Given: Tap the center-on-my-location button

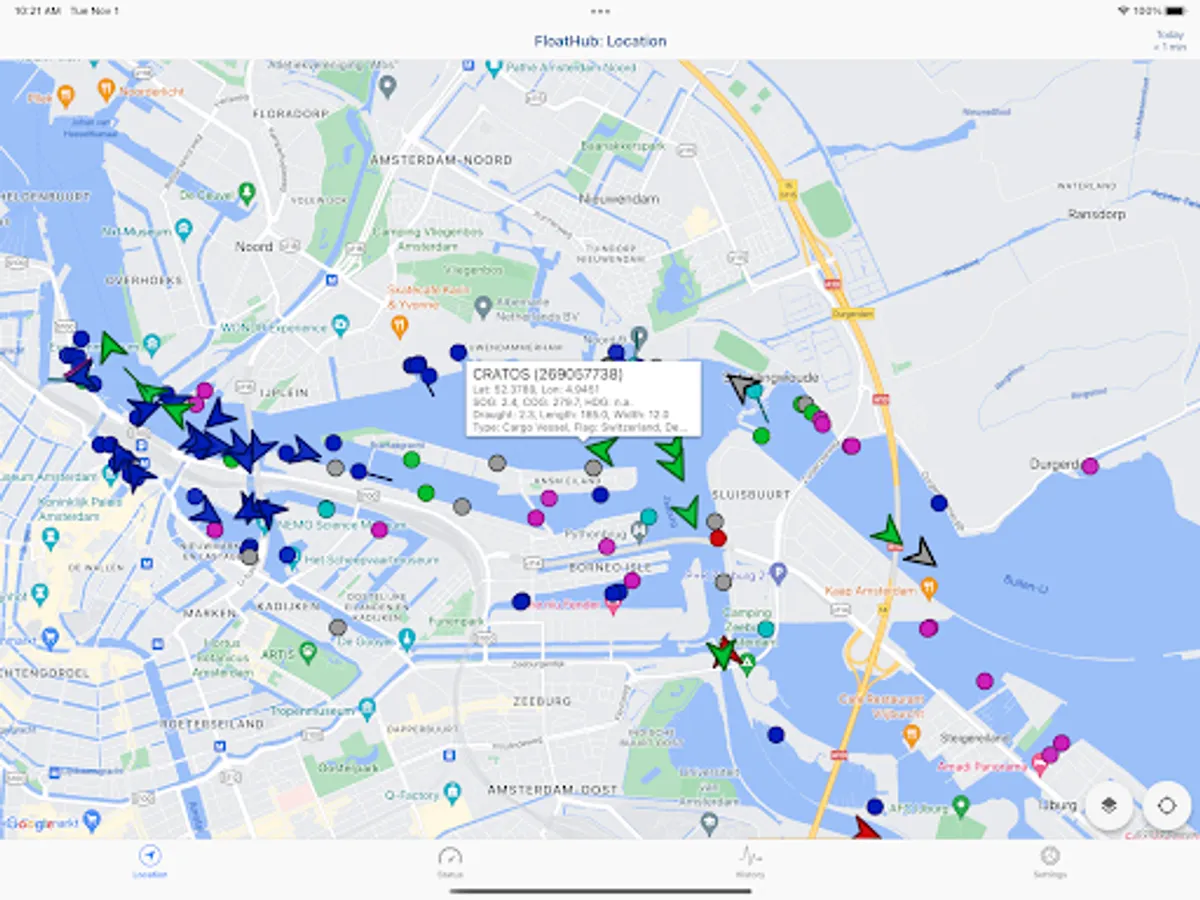Looking at the screenshot, I should (1167, 806).
